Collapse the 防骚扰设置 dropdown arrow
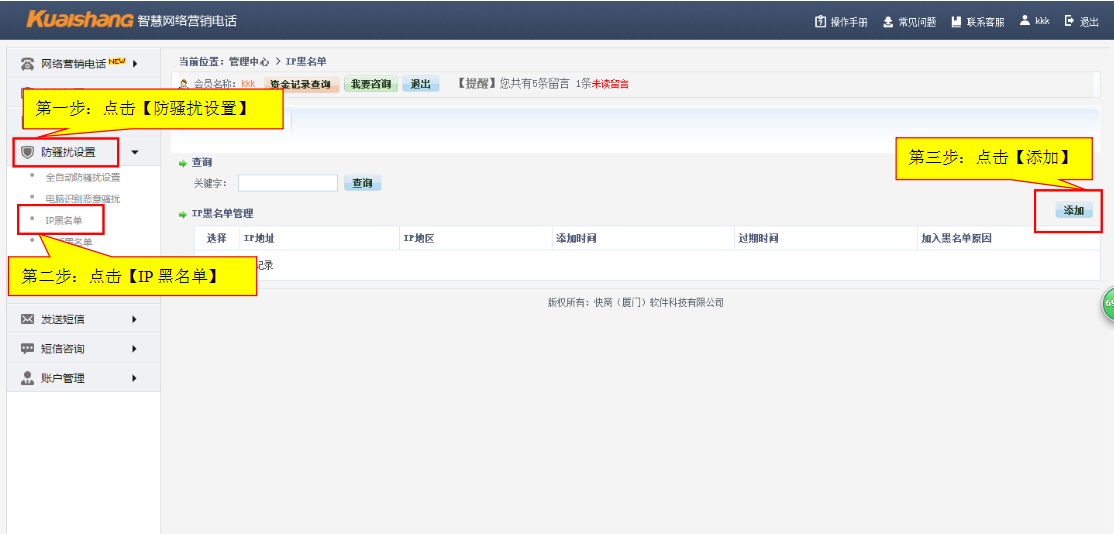This screenshot has width=1114, height=534. [135, 152]
